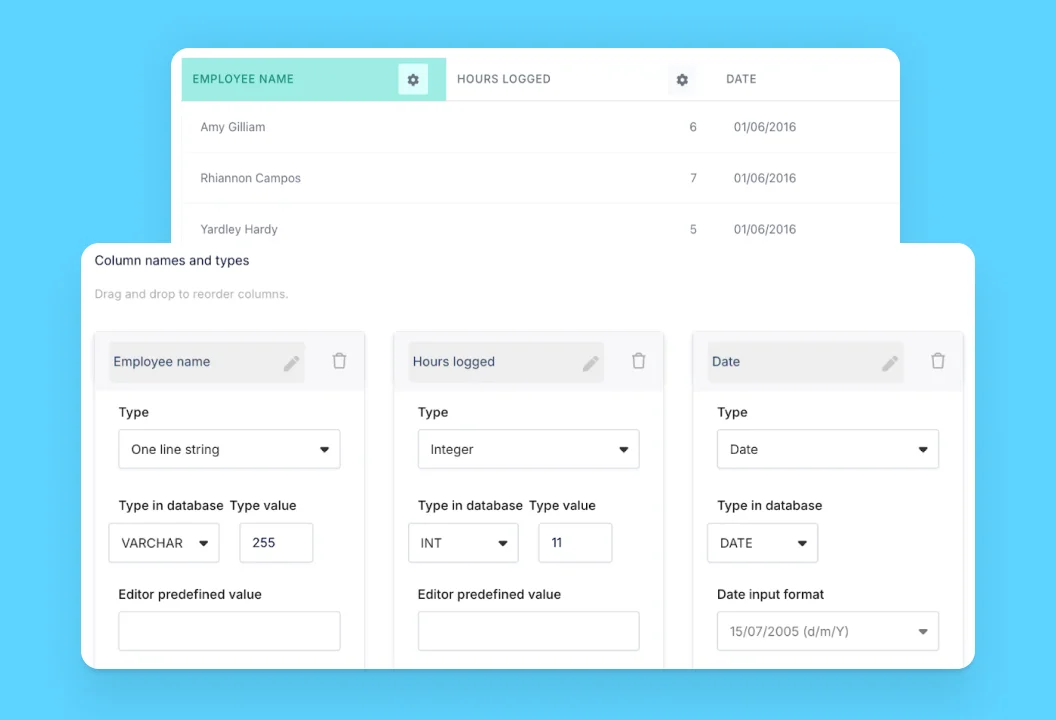Open the Date input format dropdown

(x=827, y=631)
